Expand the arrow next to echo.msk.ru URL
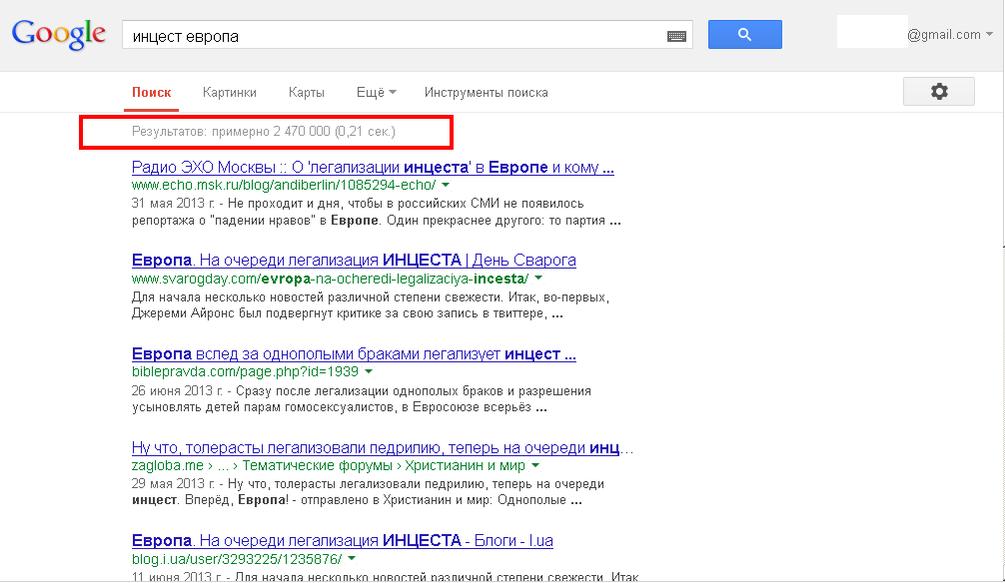Image resolution: width=1005 pixels, height=583 pixels. (x=446, y=185)
